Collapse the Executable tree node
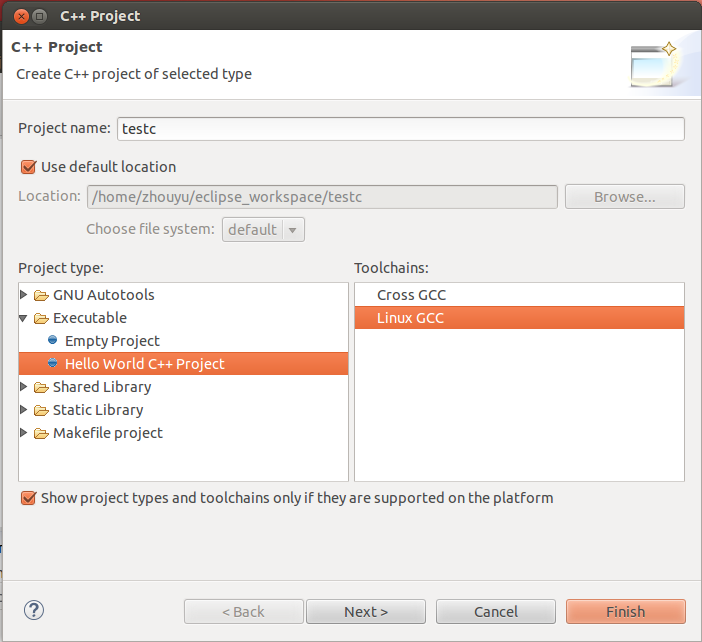 [25, 318]
